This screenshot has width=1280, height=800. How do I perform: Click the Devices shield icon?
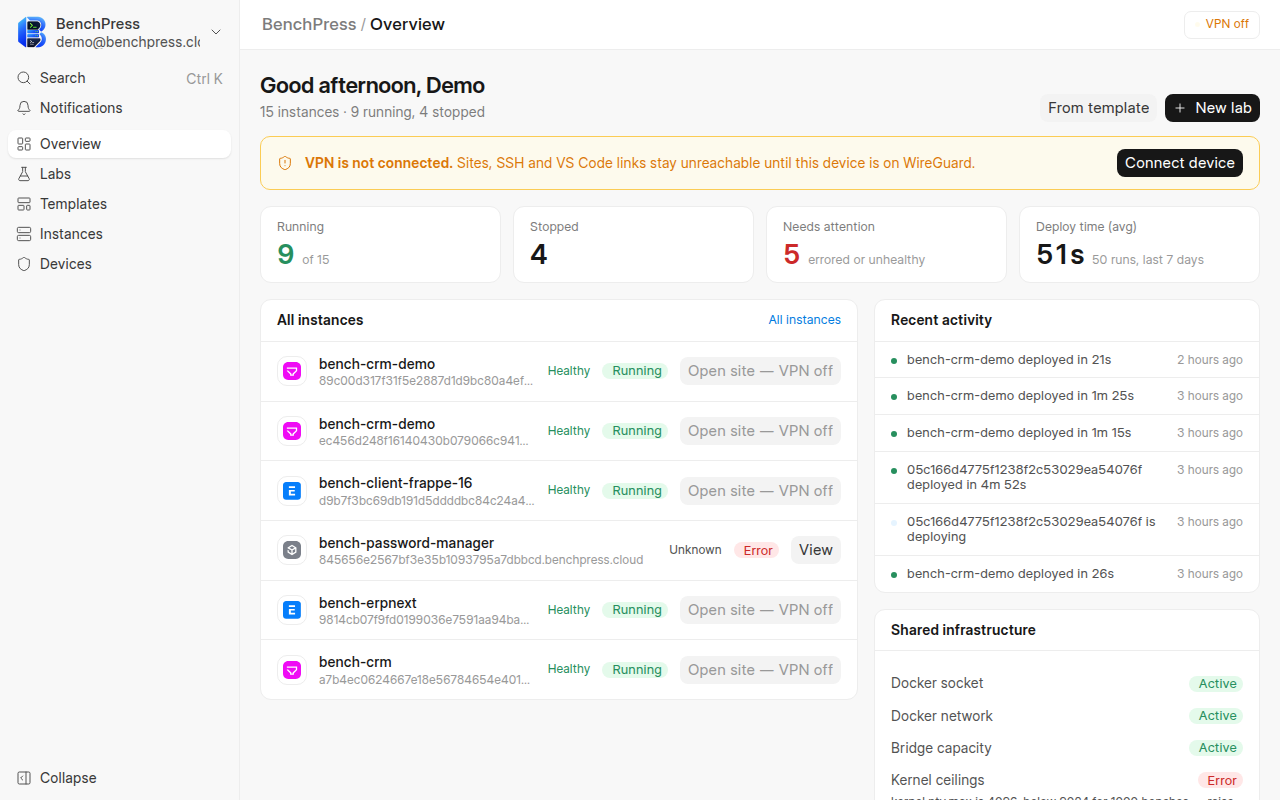pyautogui.click(x=24, y=264)
